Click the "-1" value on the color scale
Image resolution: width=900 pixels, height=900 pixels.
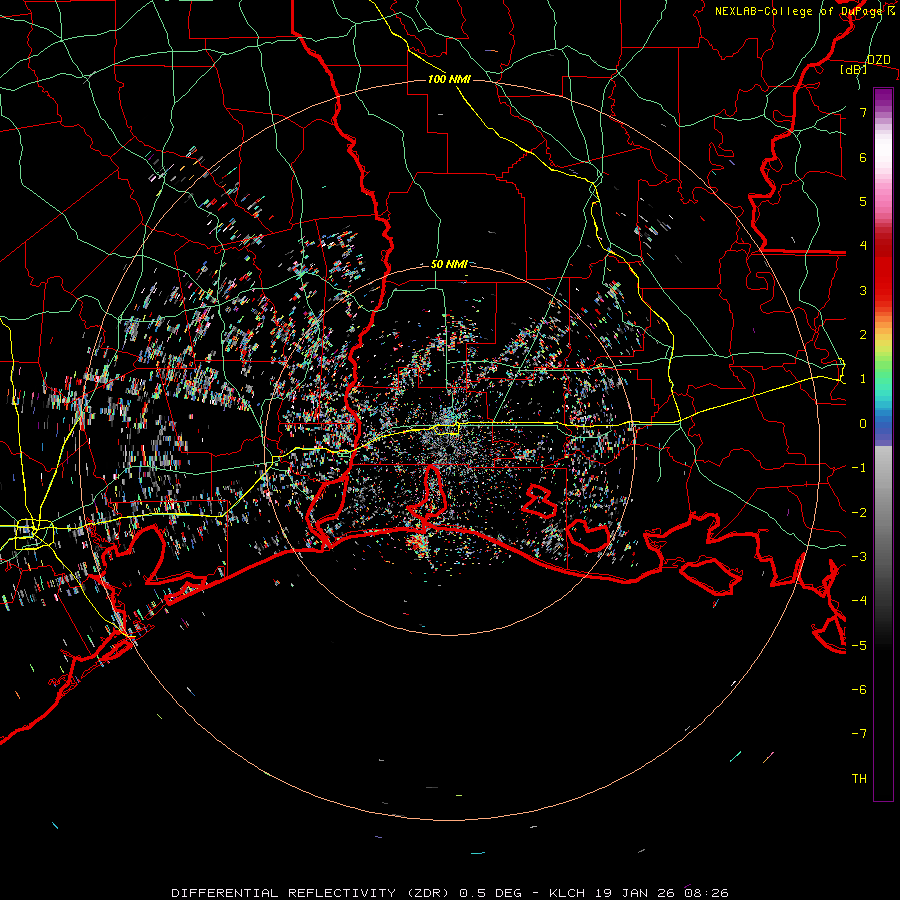click(x=859, y=468)
